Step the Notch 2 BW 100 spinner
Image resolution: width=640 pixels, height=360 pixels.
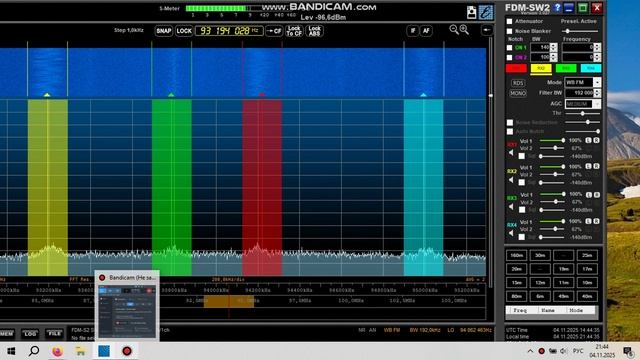click(x=553, y=58)
